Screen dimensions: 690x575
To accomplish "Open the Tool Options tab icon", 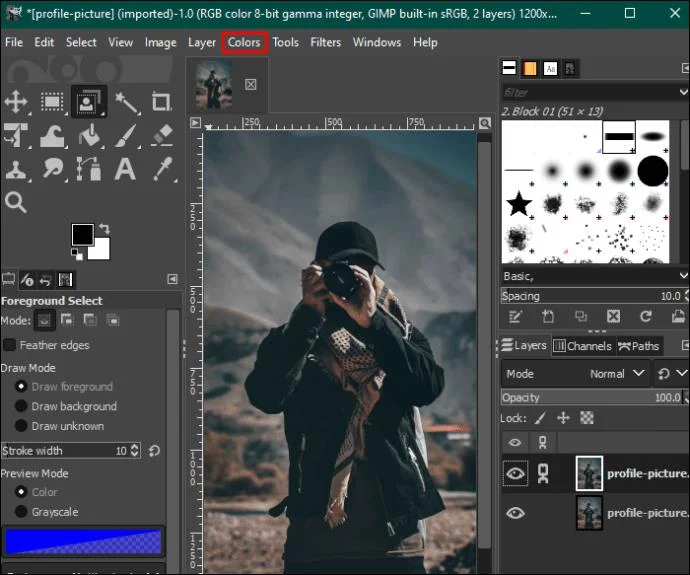I will 8,279.
